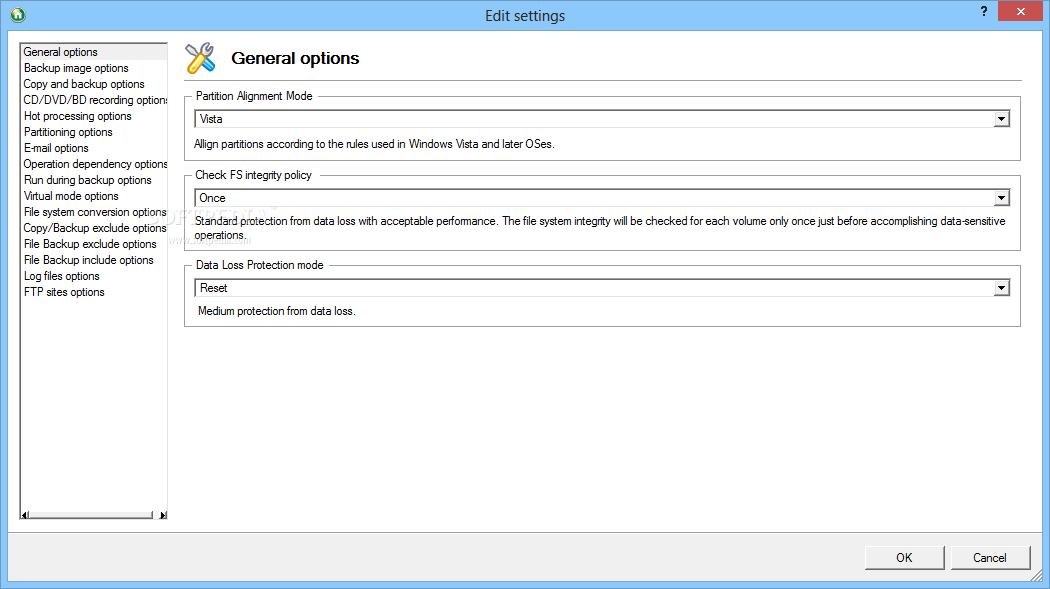This screenshot has width=1050, height=589.
Task: Click the question mark help button
Action: pyautogui.click(x=984, y=11)
